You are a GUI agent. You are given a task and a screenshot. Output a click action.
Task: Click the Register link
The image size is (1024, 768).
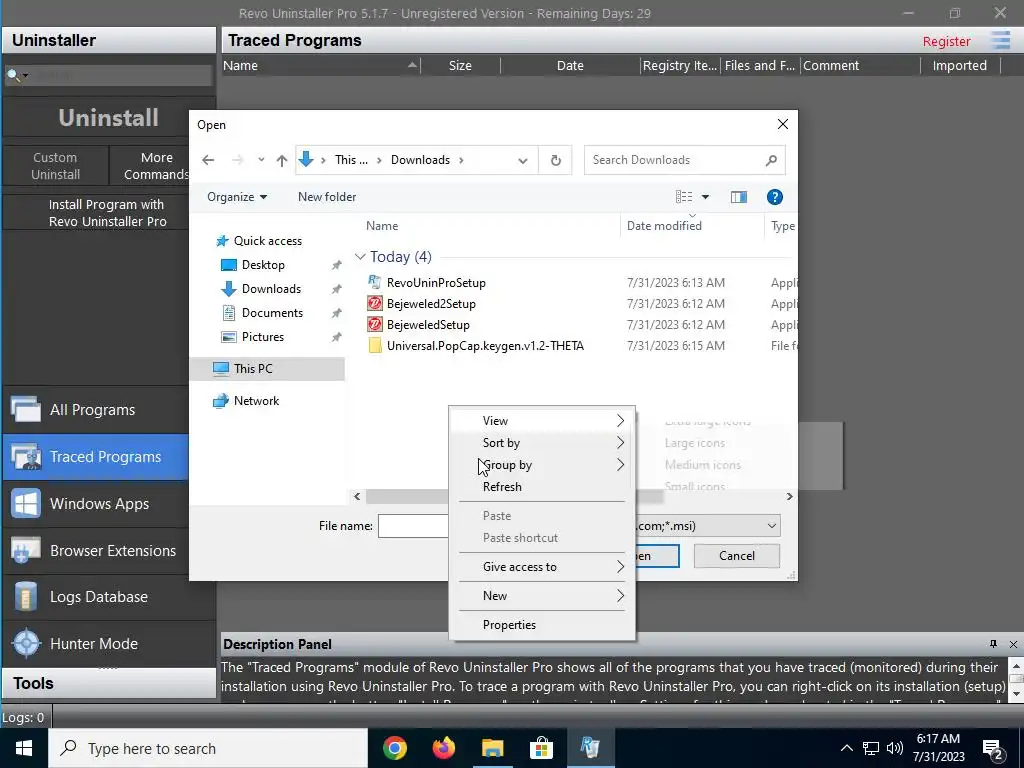click(x=946, y=41)
